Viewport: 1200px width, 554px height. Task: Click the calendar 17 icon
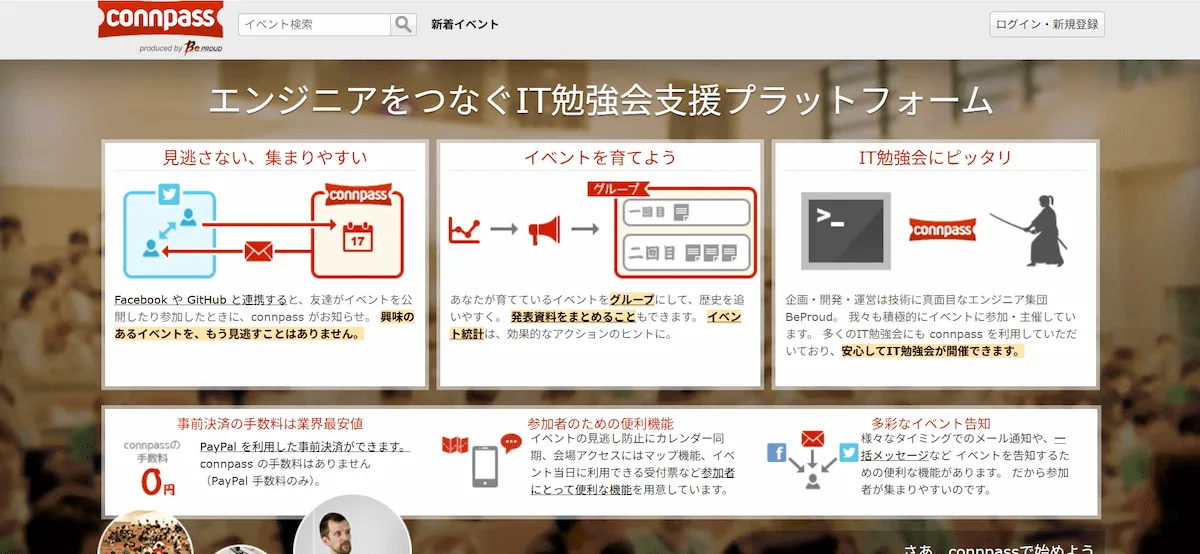click(x=356, y=239)
